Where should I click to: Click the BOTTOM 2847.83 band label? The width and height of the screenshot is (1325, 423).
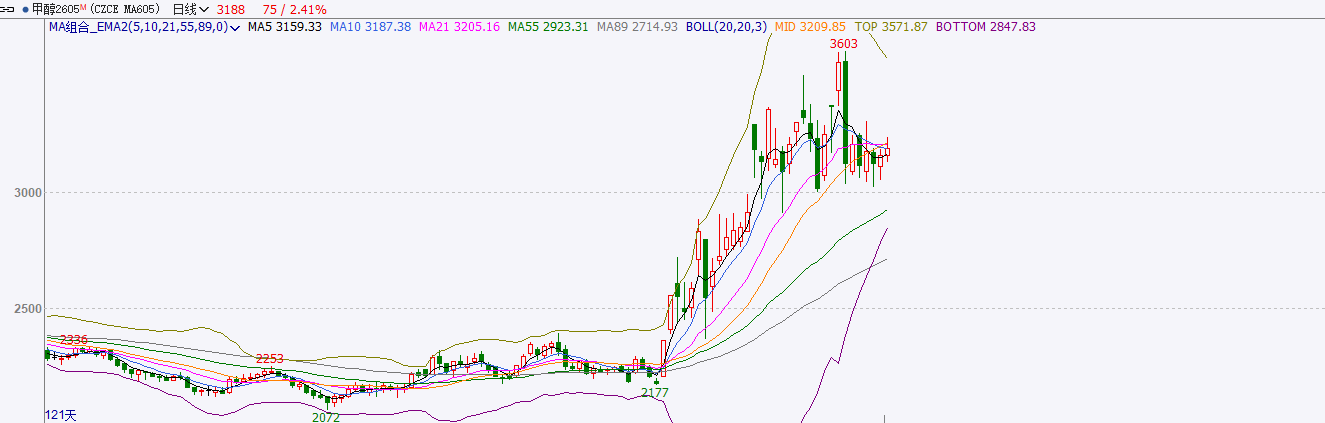985,27
